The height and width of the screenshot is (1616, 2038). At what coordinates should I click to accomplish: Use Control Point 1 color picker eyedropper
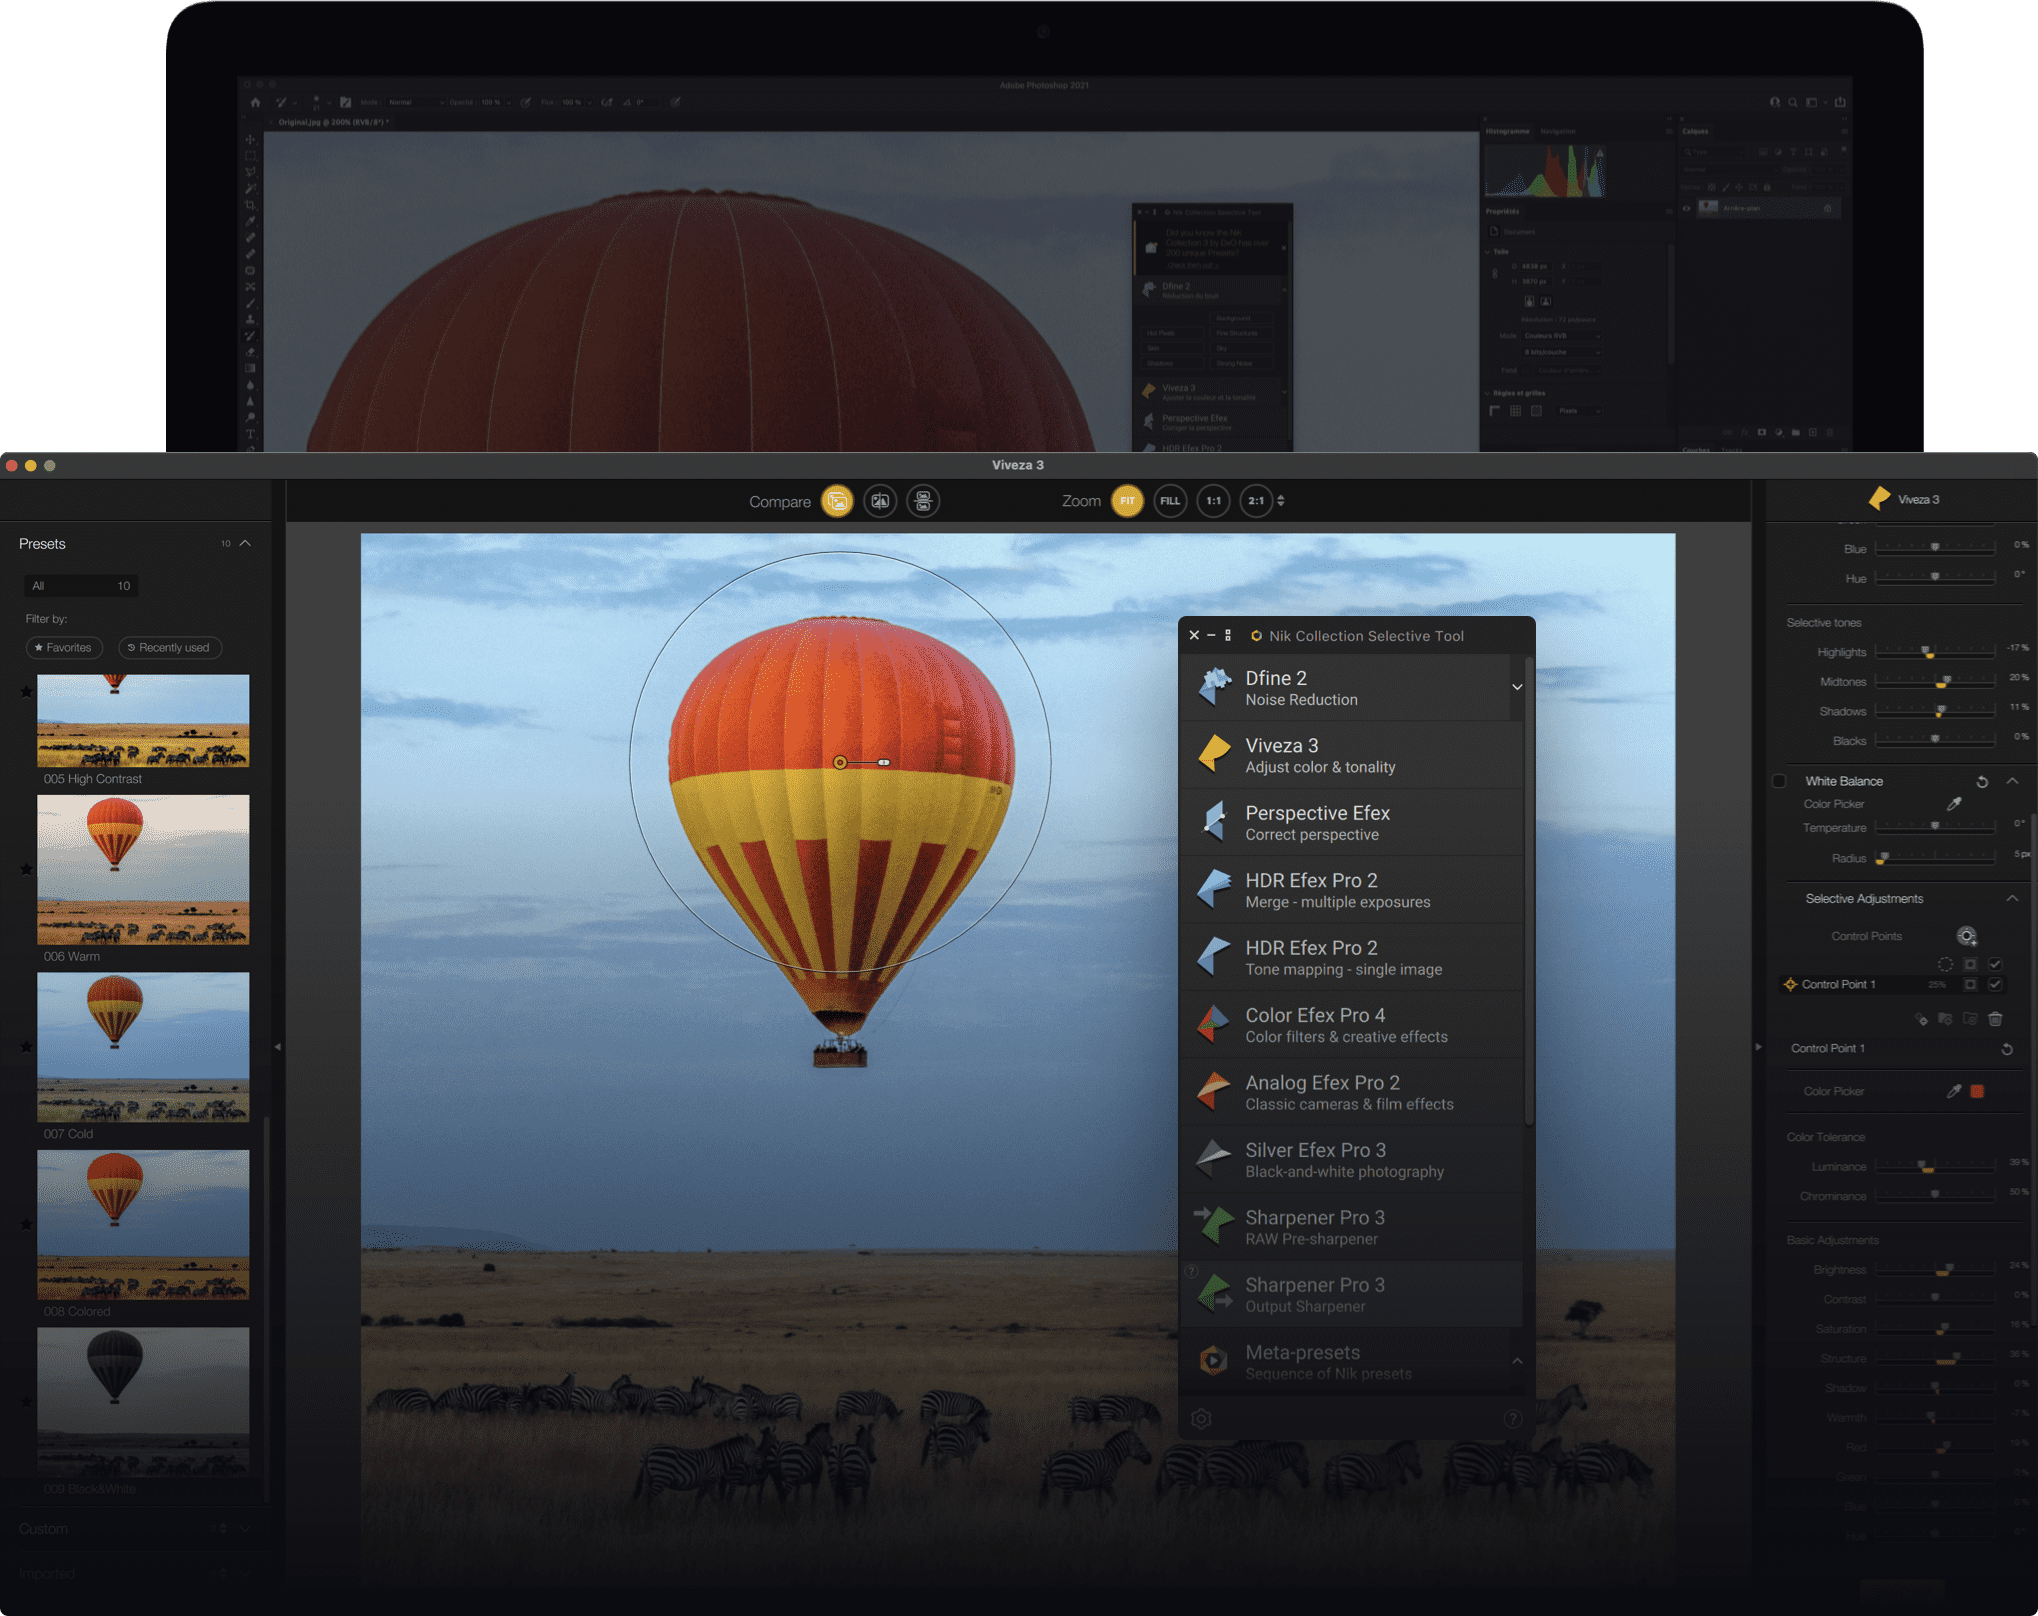click(1954, 1091)
